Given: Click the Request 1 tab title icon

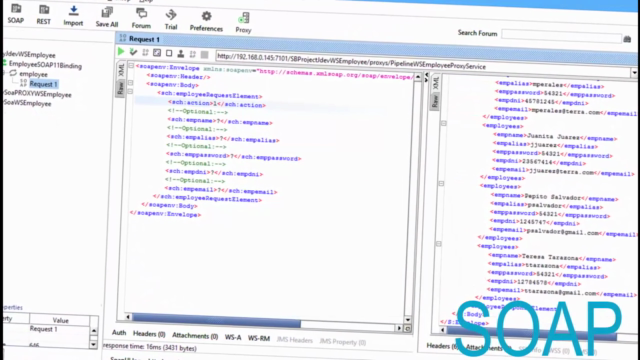Looking at the screenshot, I should pos(122,38).
